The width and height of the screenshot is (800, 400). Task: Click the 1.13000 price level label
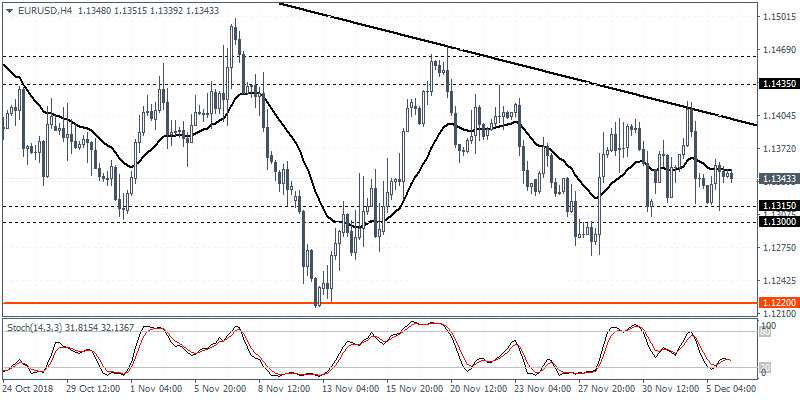click(x=778, y=221)
